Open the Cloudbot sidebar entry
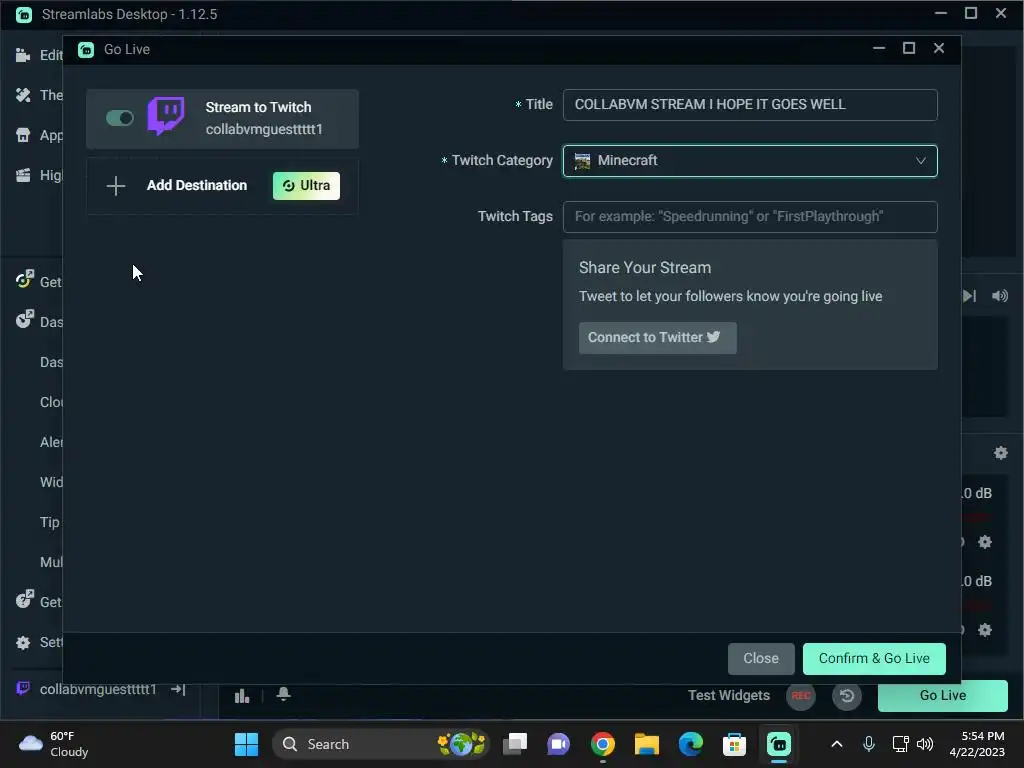1024x768 pixels. (x=51, y=402)
